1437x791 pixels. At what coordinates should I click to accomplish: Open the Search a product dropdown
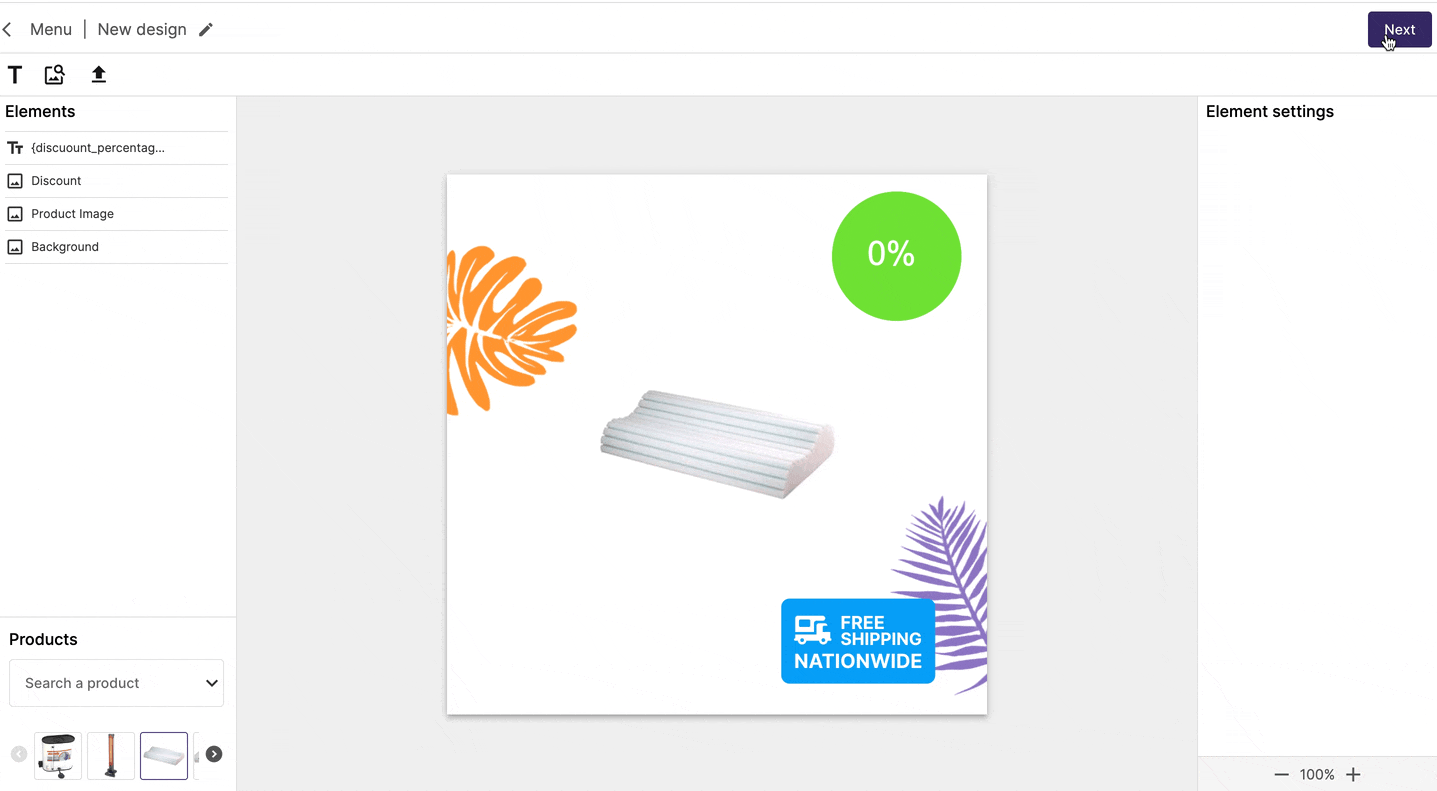pos(117,683)
